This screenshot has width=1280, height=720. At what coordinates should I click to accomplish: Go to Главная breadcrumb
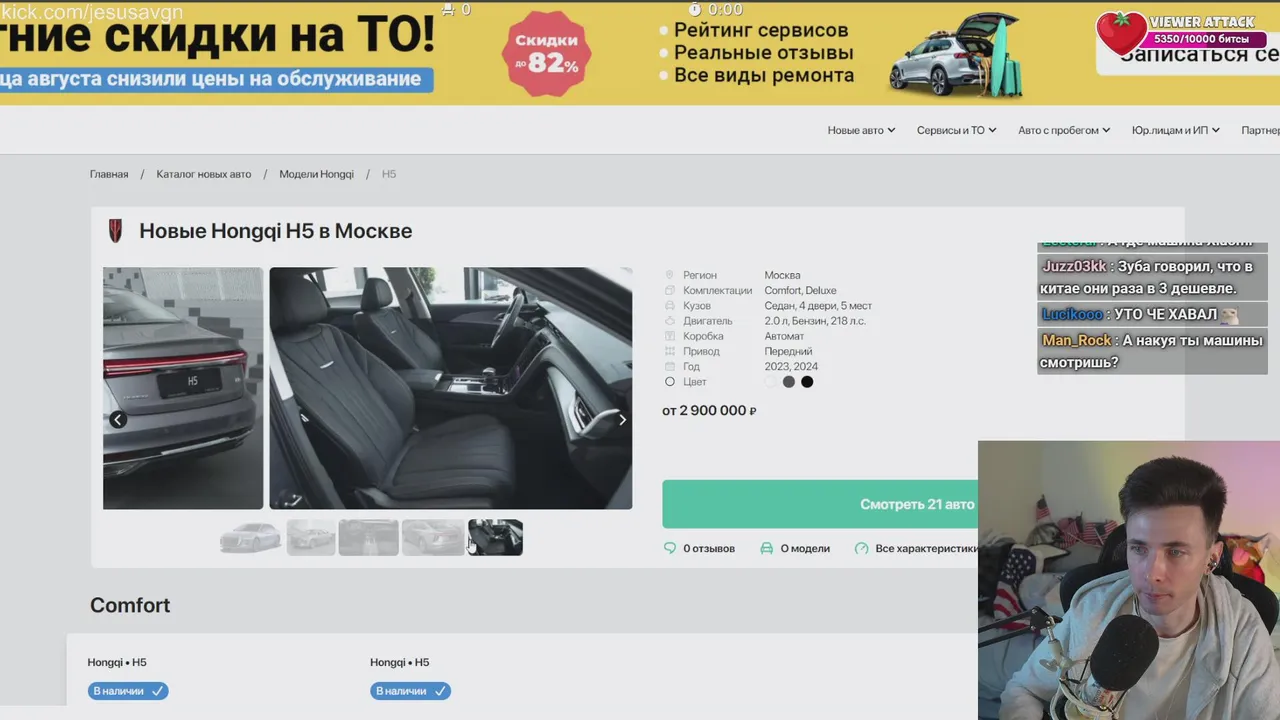coord(109,174)
